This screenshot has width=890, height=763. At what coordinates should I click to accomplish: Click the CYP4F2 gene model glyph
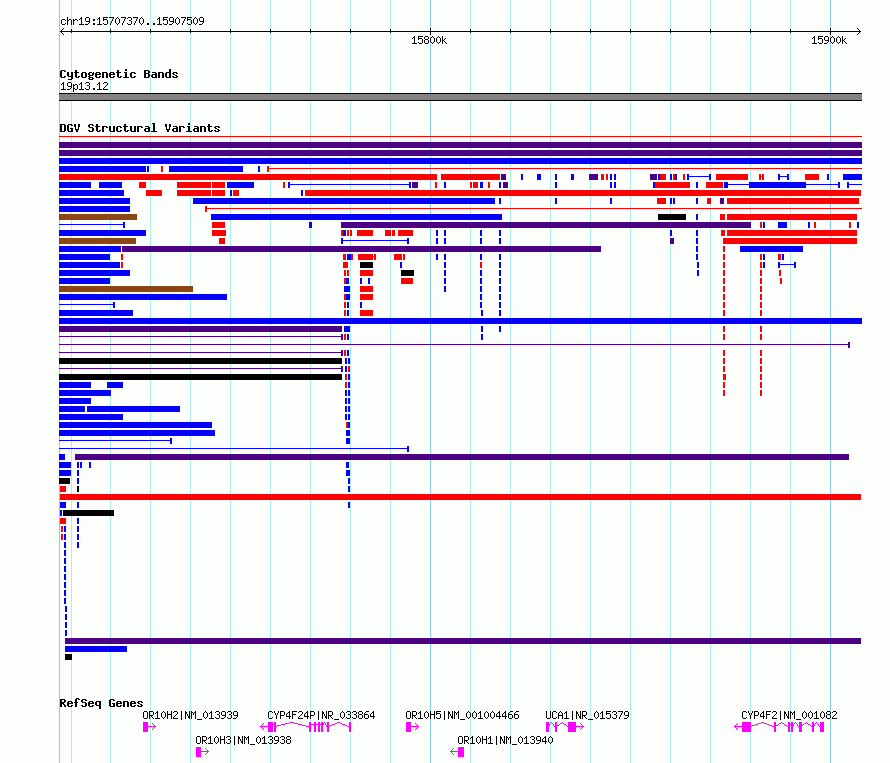(x=779, y=727)
